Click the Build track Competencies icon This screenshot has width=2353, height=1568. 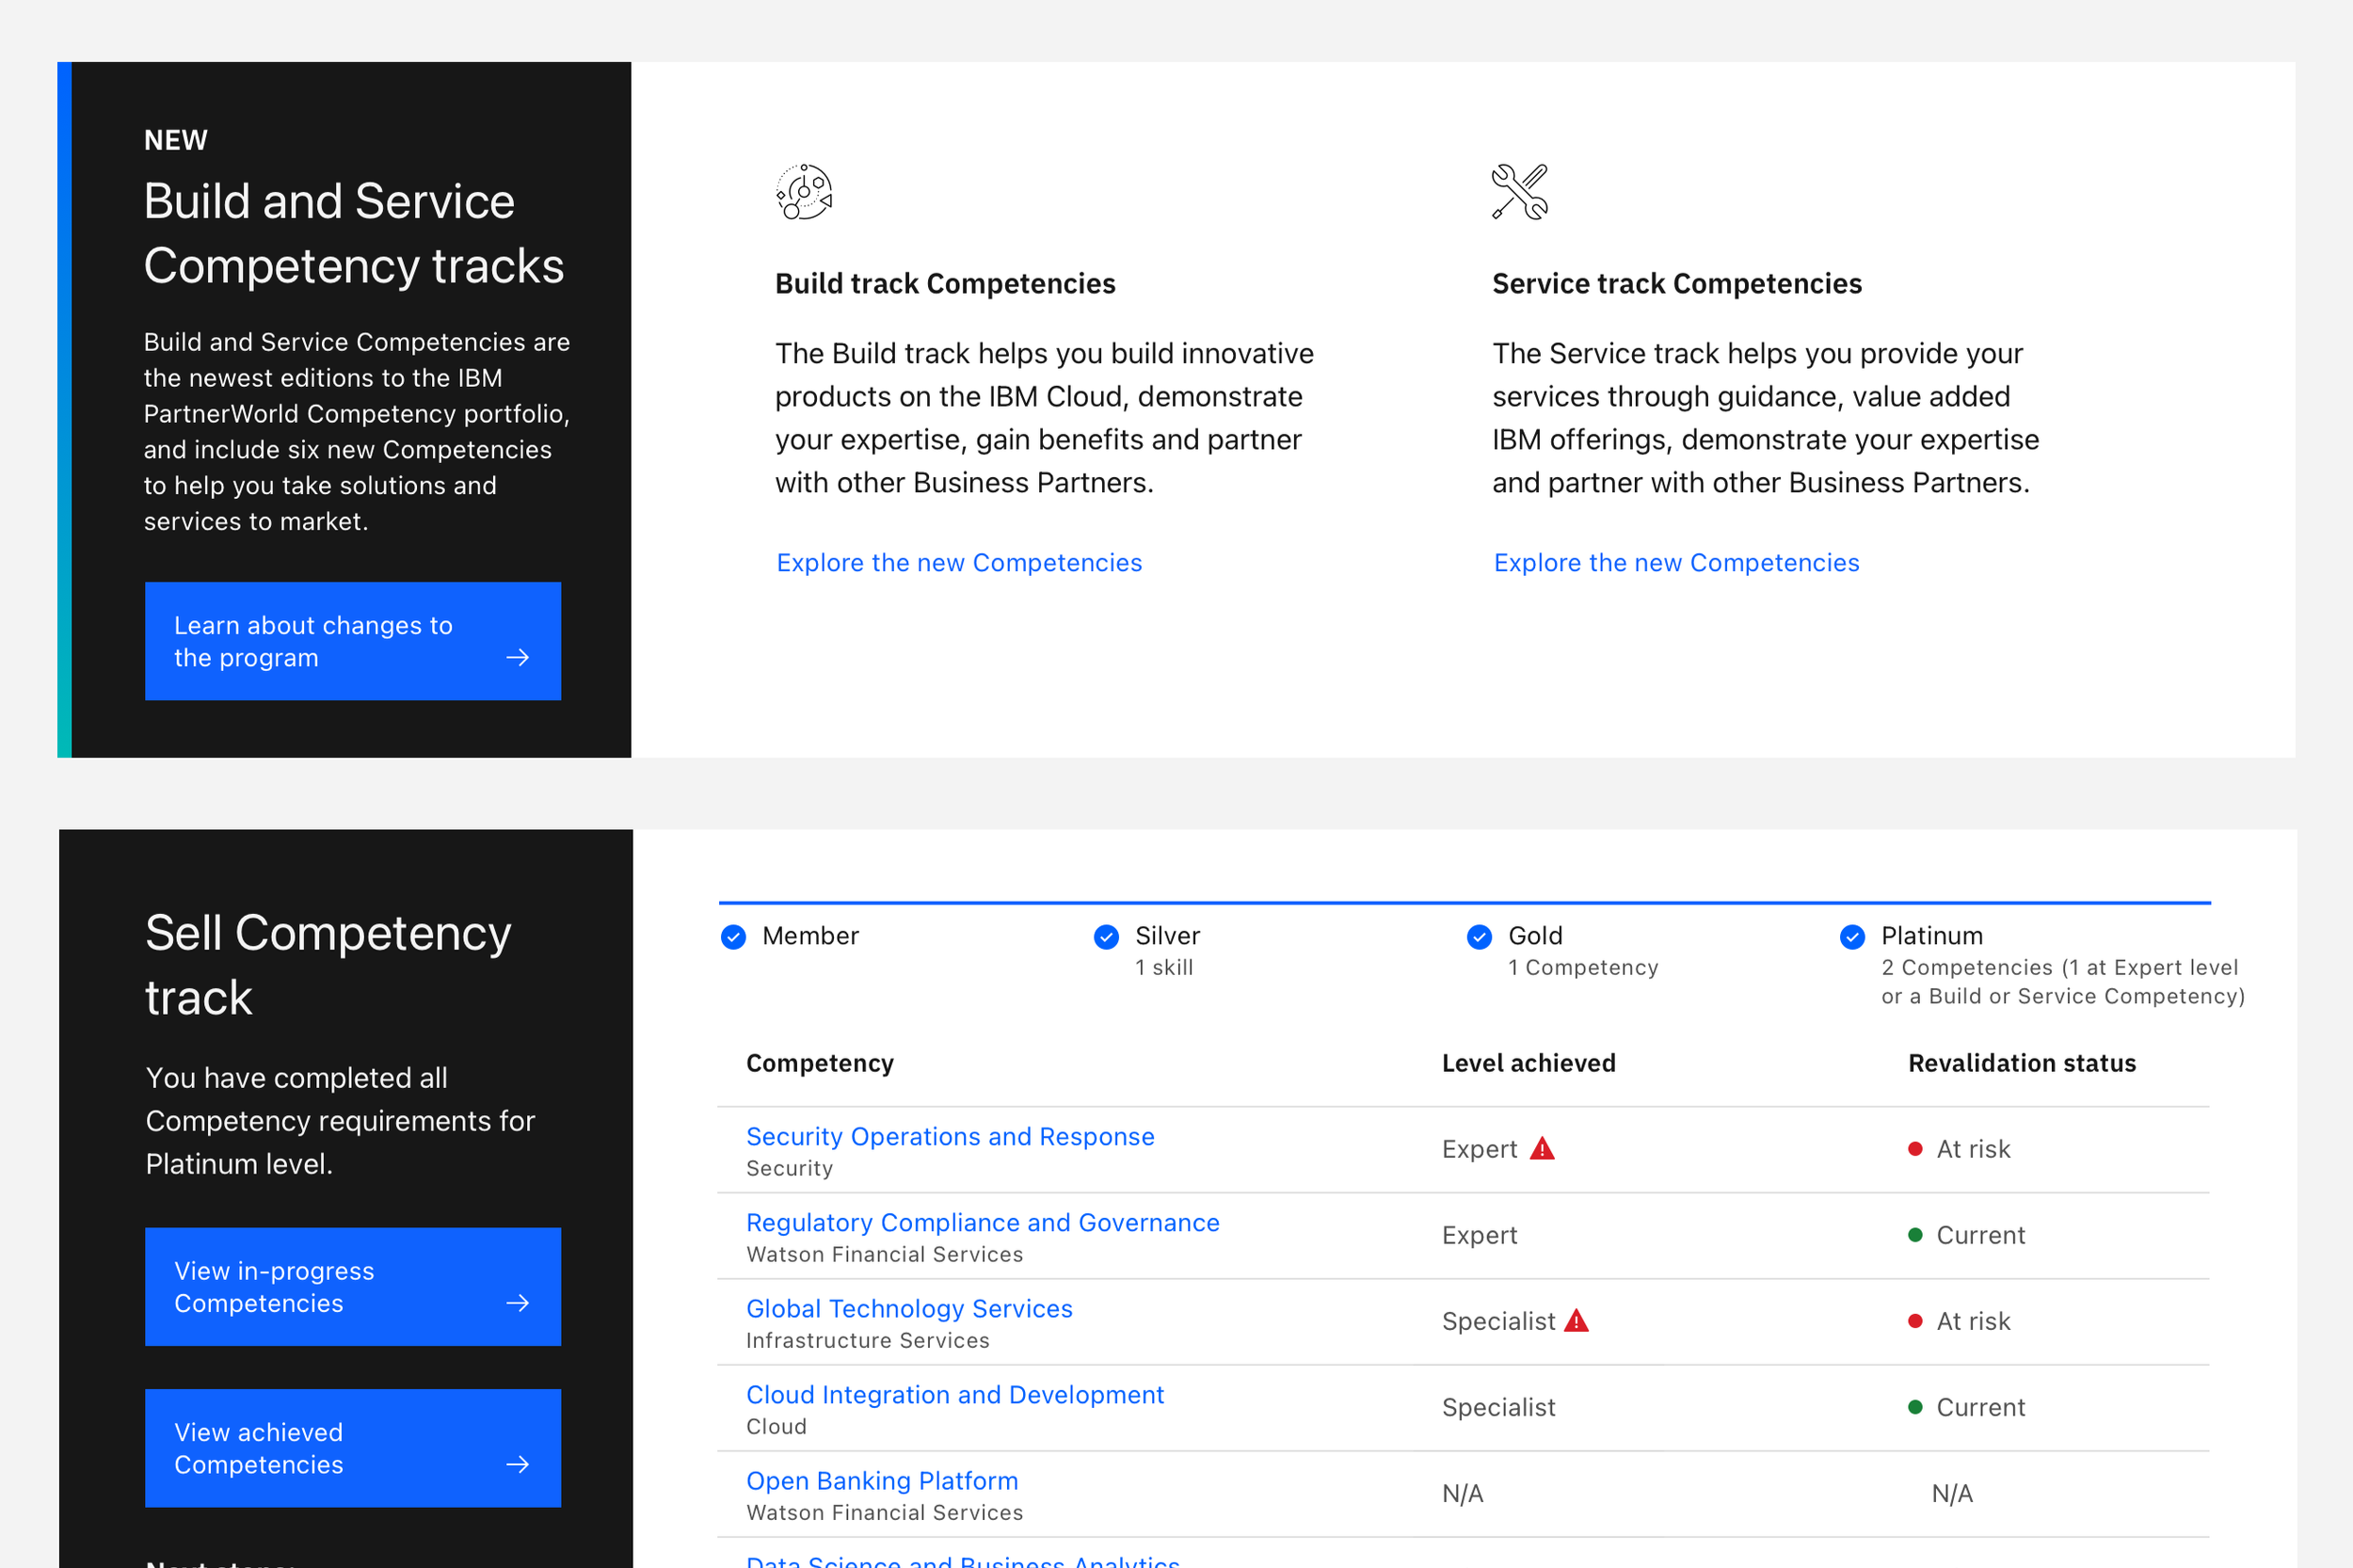point(804,192)
